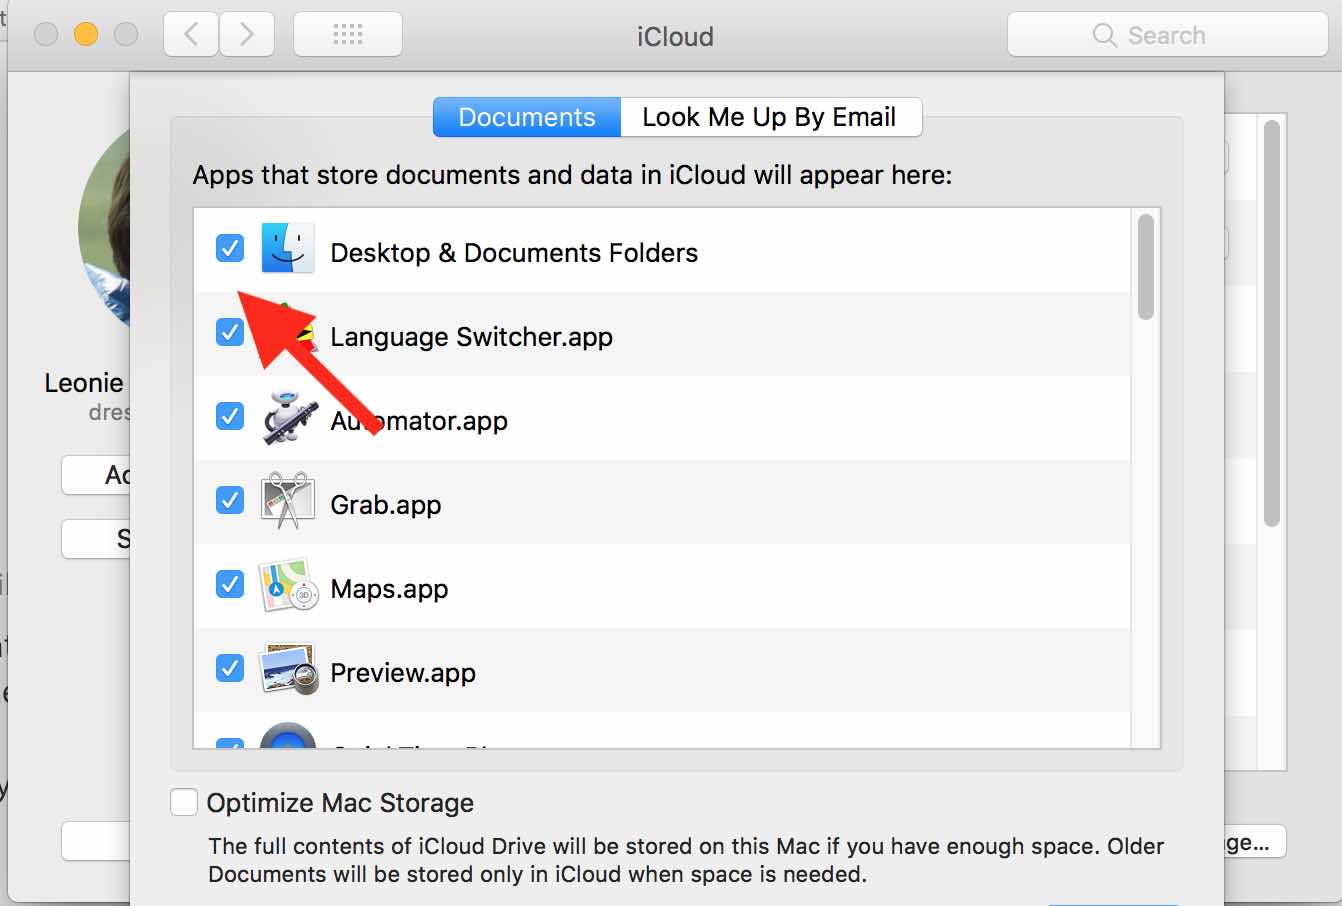The width and height of the screenshot is (1342, 906).
Task: Click the app list scrollbar
Action: 1146,267
